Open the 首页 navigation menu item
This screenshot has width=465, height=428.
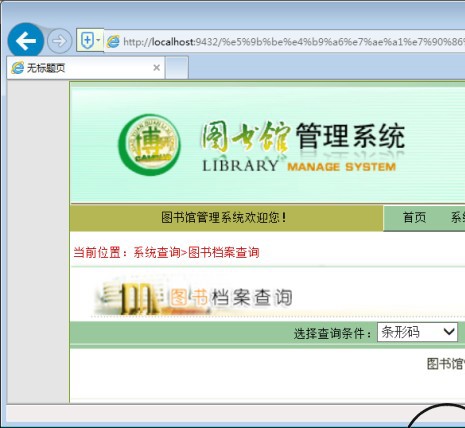(x=414, y=218)
